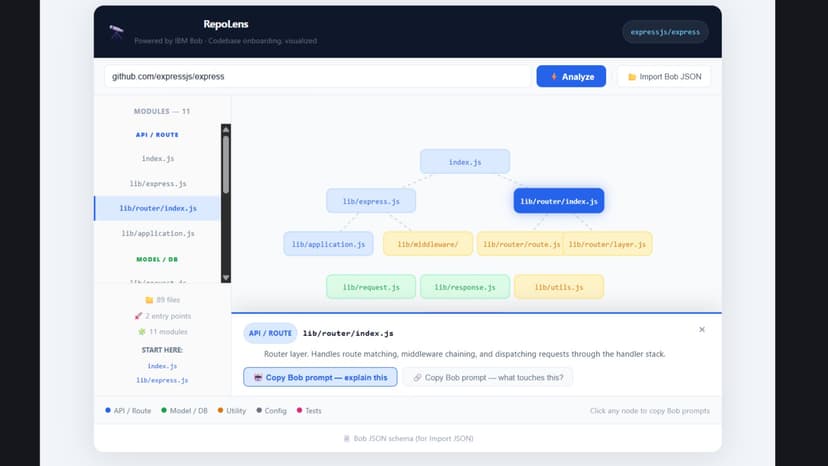Click the rocket icon next to entry points
828x466 pixels.
tap(138, 316)
